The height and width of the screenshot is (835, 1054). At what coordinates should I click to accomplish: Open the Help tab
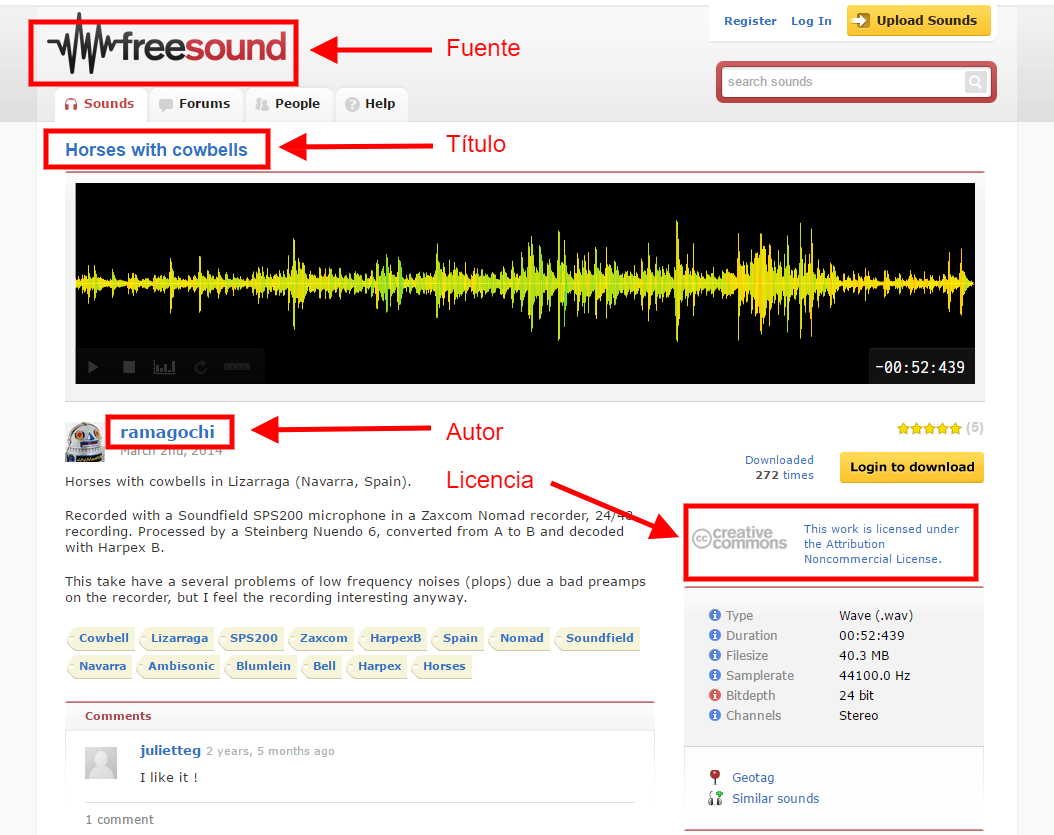click(x=371, y=104)
